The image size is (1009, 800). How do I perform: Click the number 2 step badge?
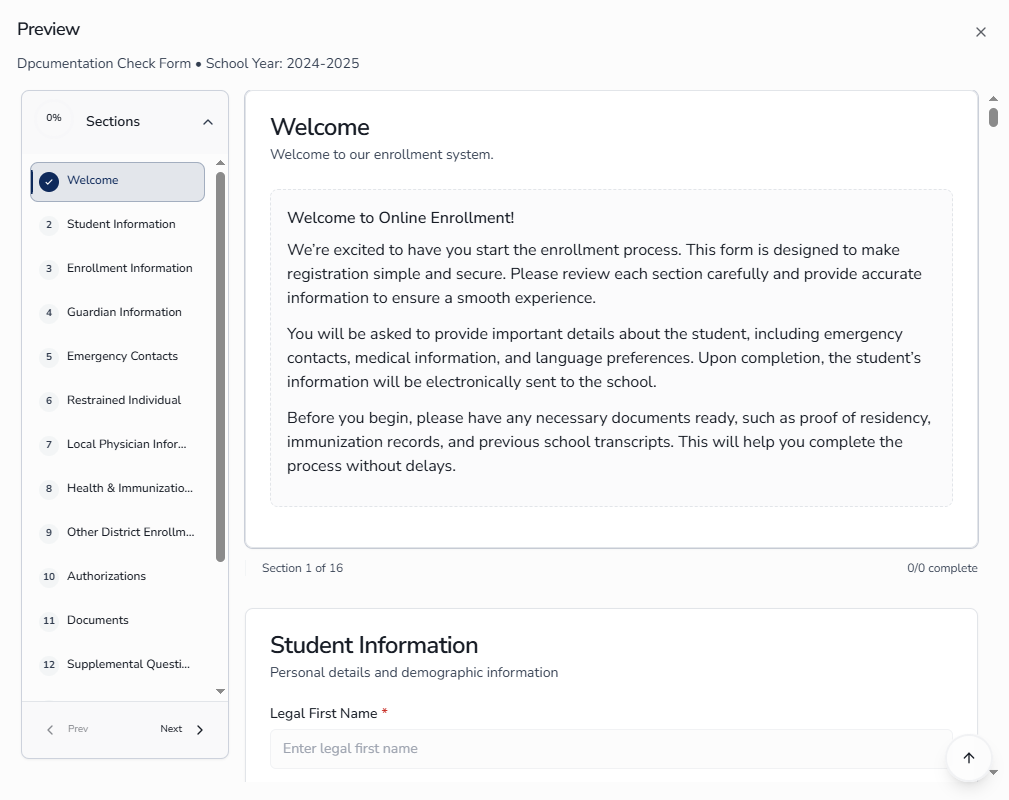[x=49, y=225]
